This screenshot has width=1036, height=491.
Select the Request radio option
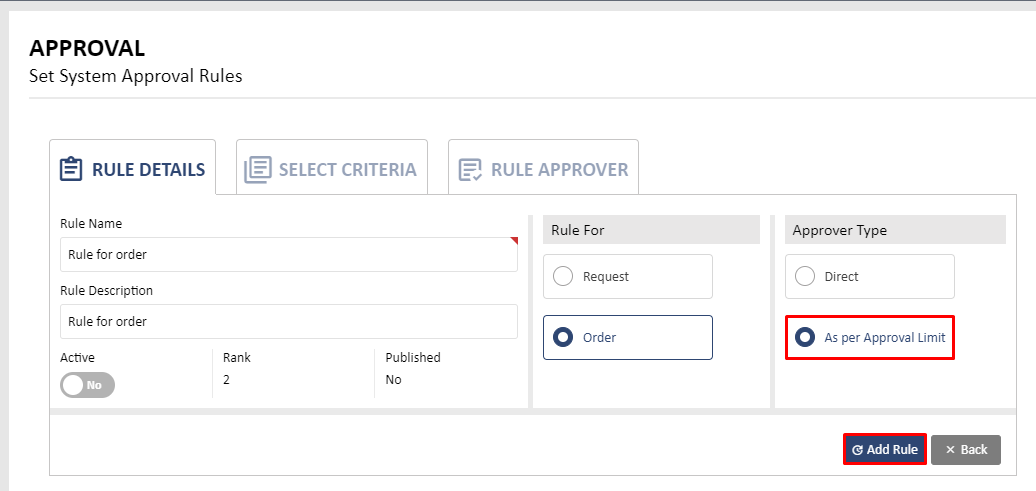[628, 276]
